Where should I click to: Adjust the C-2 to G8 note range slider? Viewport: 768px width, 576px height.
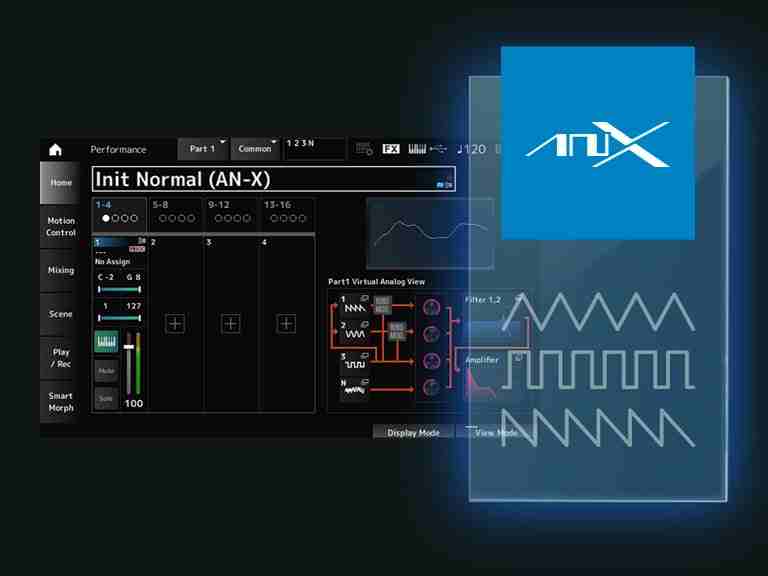[120, 289]
